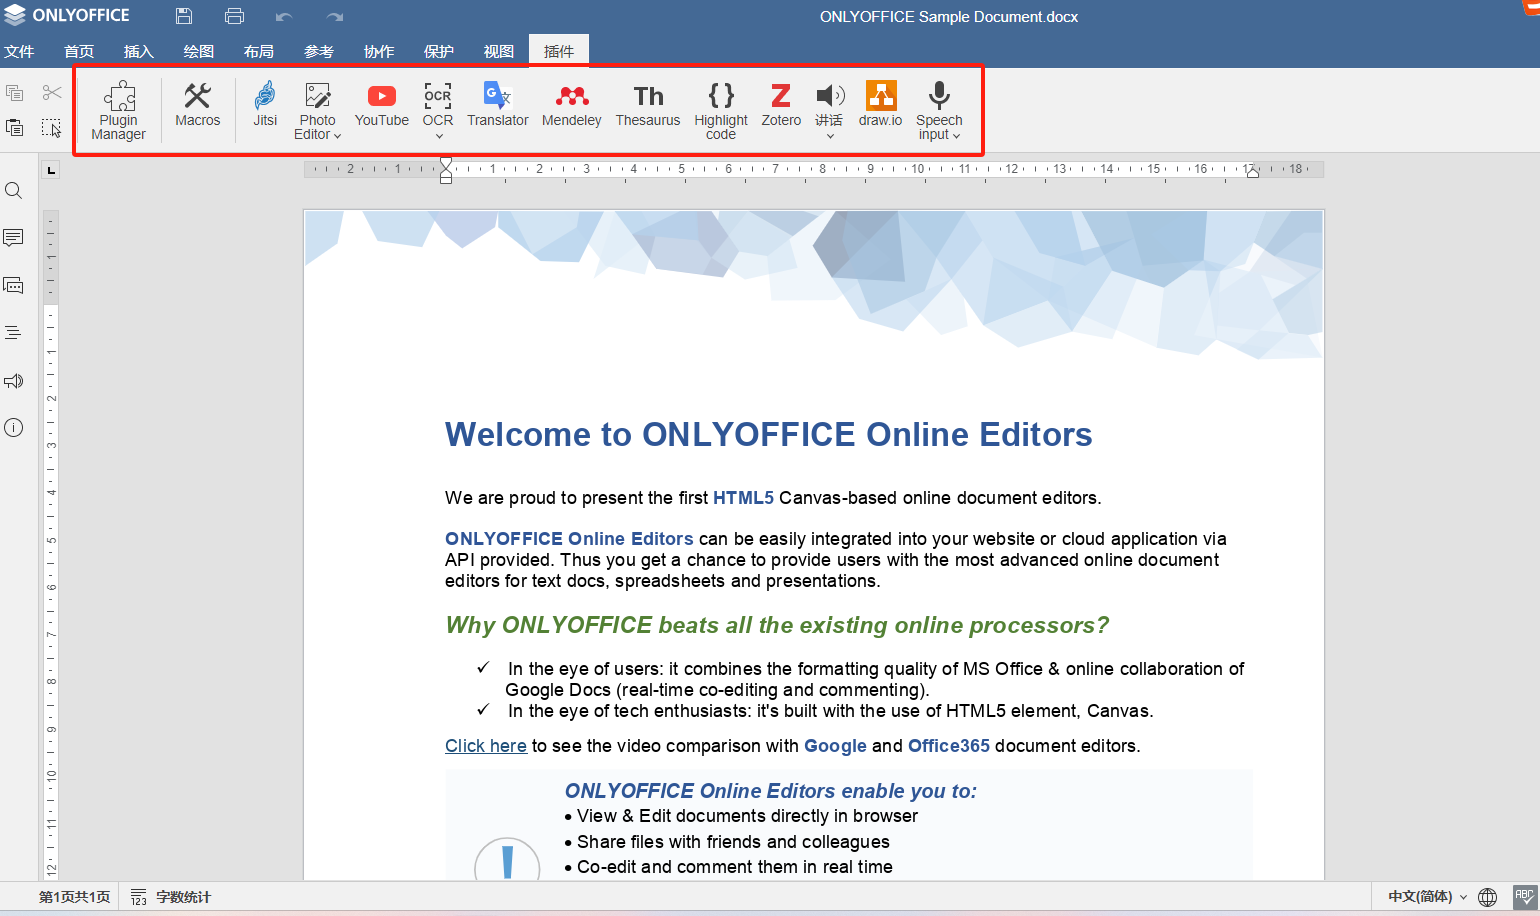
Task: Expand the Photo Editor dropdown arrow
Action: tap(338, 136)
